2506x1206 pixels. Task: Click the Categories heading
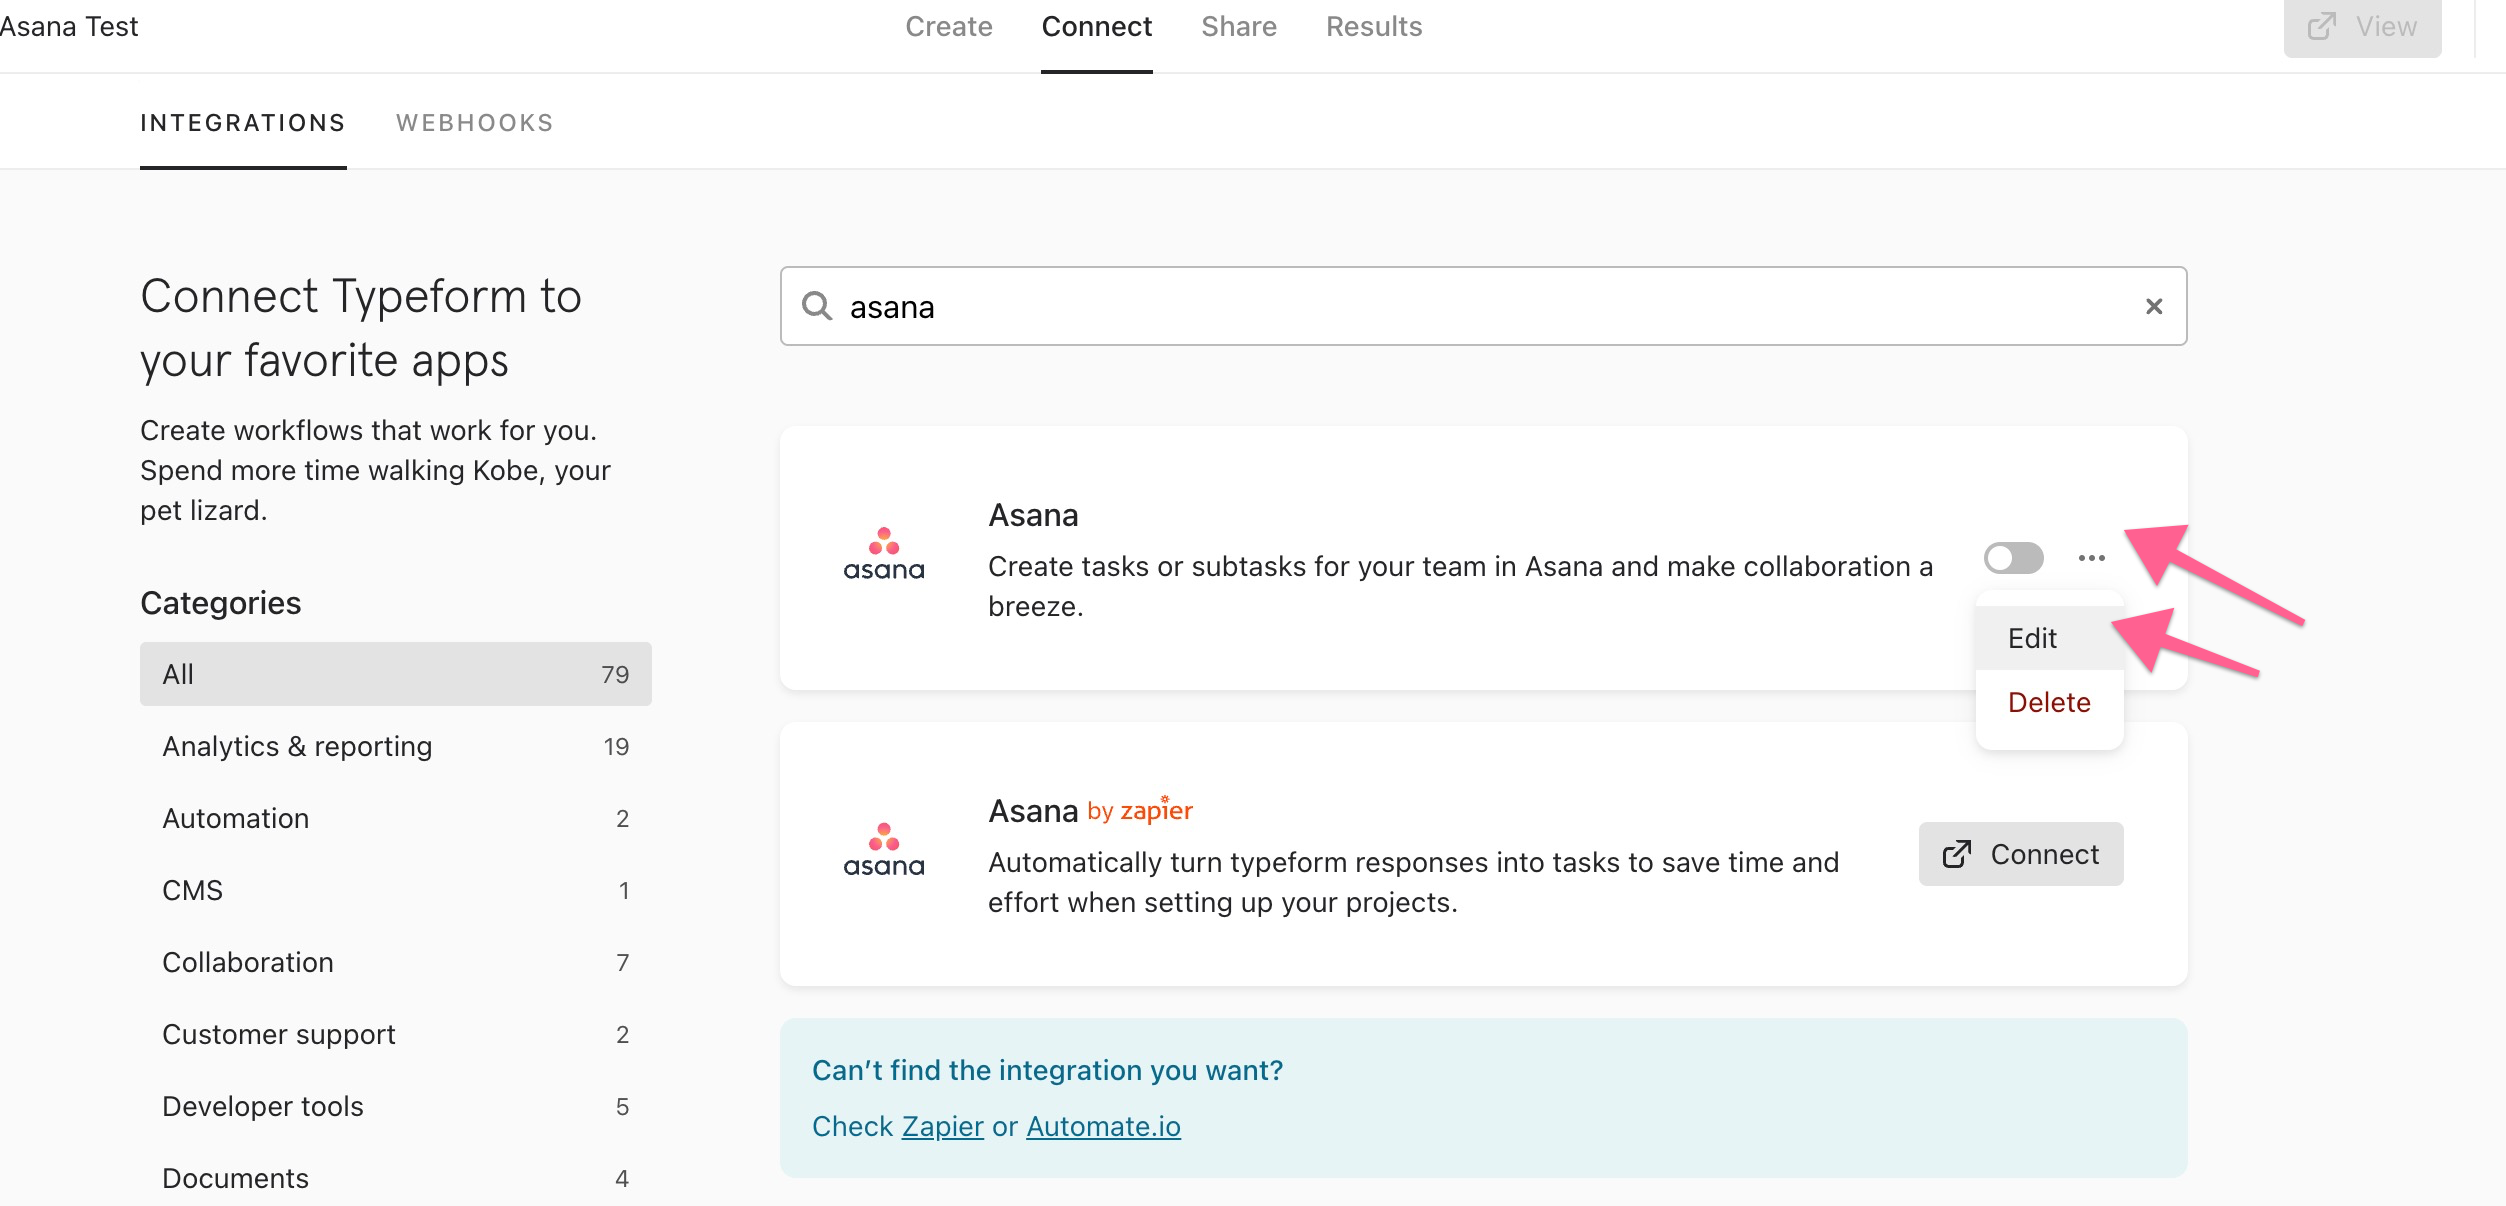pyautogui.click(x=220, y=603)
